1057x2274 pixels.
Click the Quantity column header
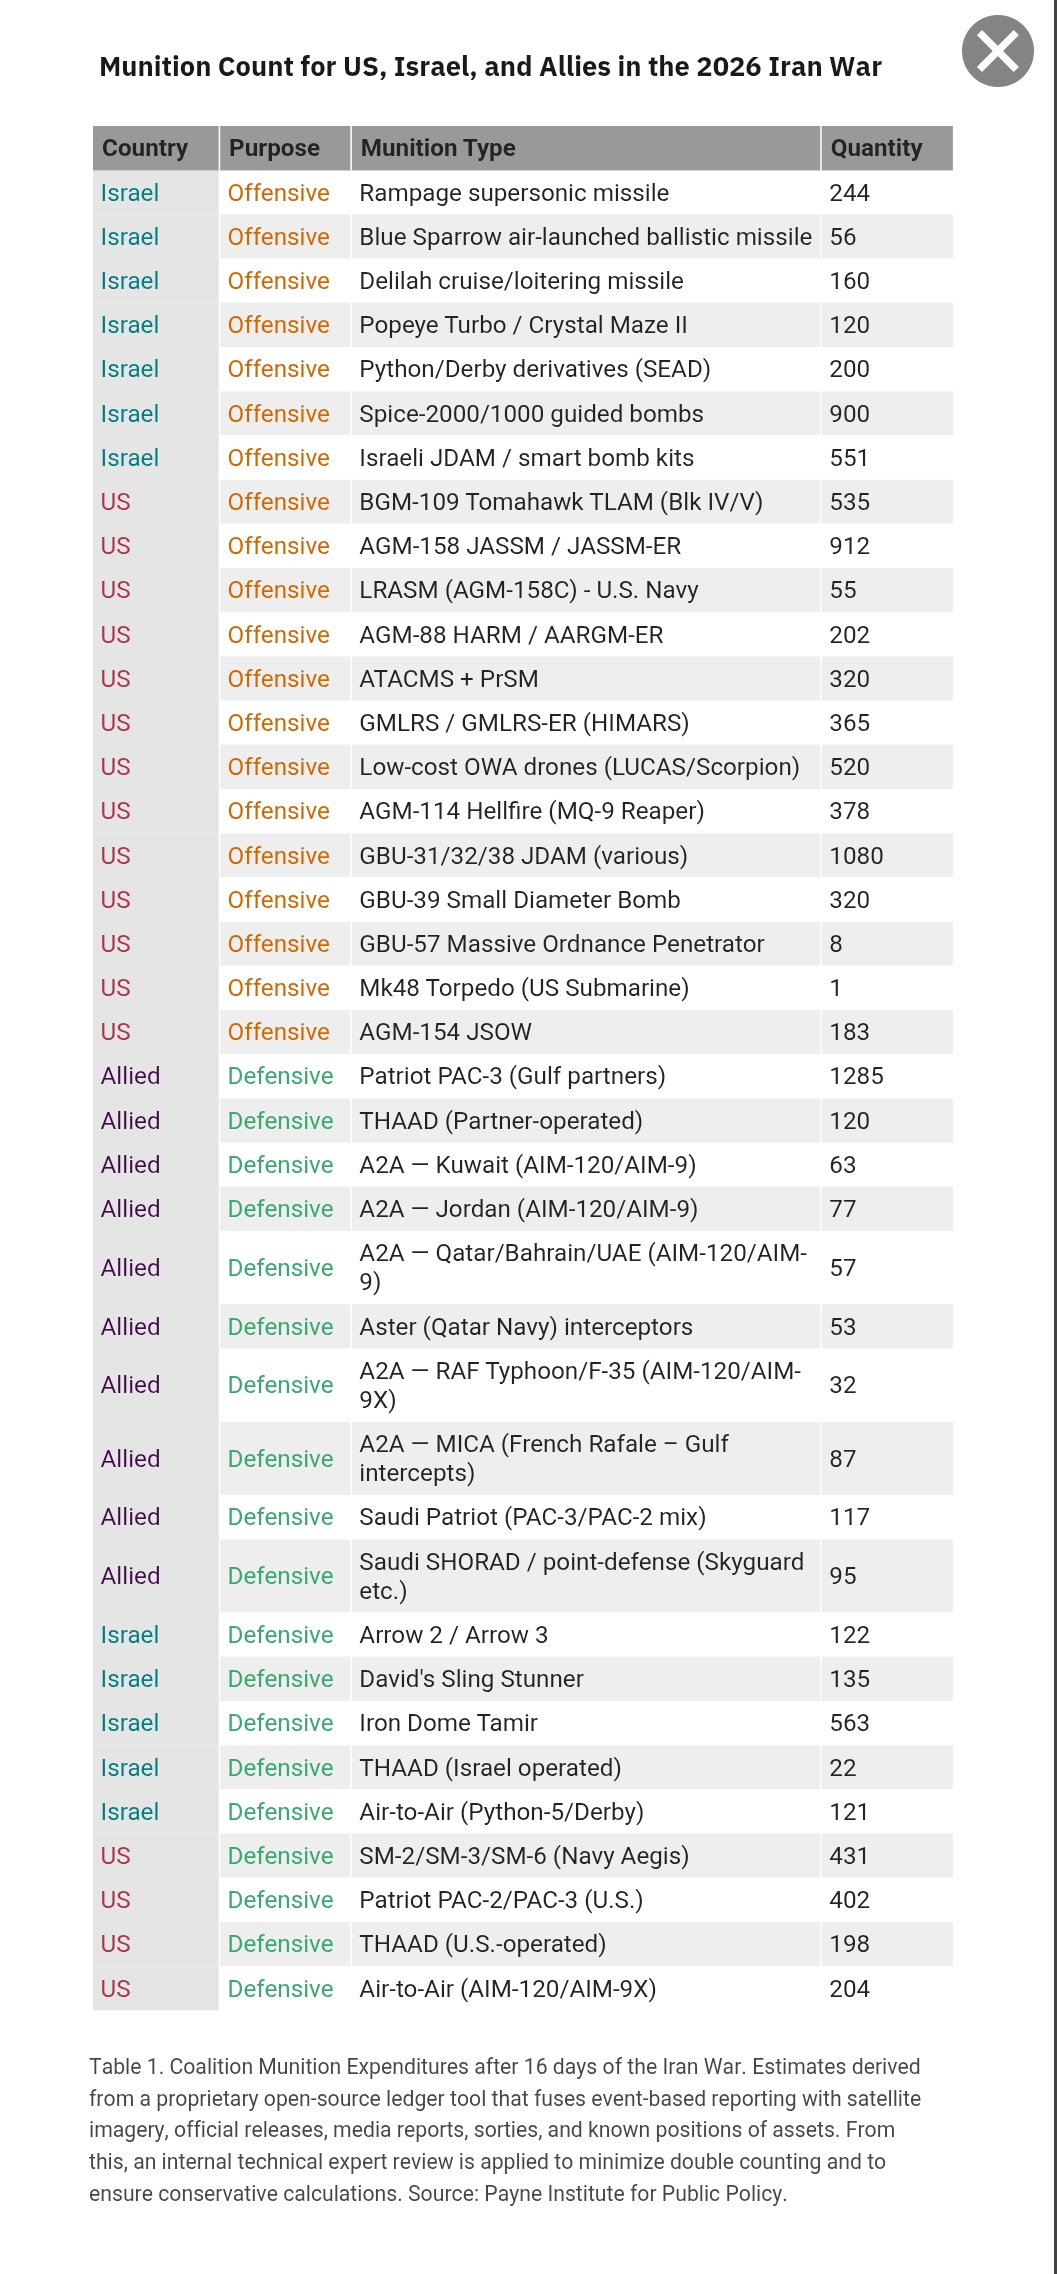point(876,148)
